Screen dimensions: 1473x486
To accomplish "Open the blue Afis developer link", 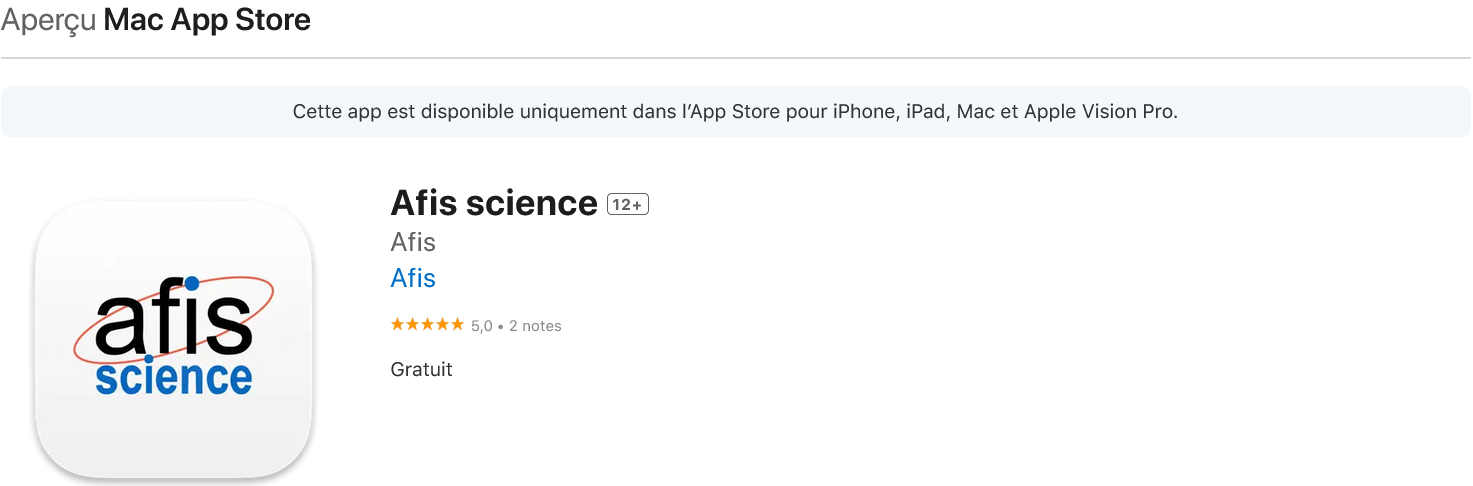I will point(413,278).
